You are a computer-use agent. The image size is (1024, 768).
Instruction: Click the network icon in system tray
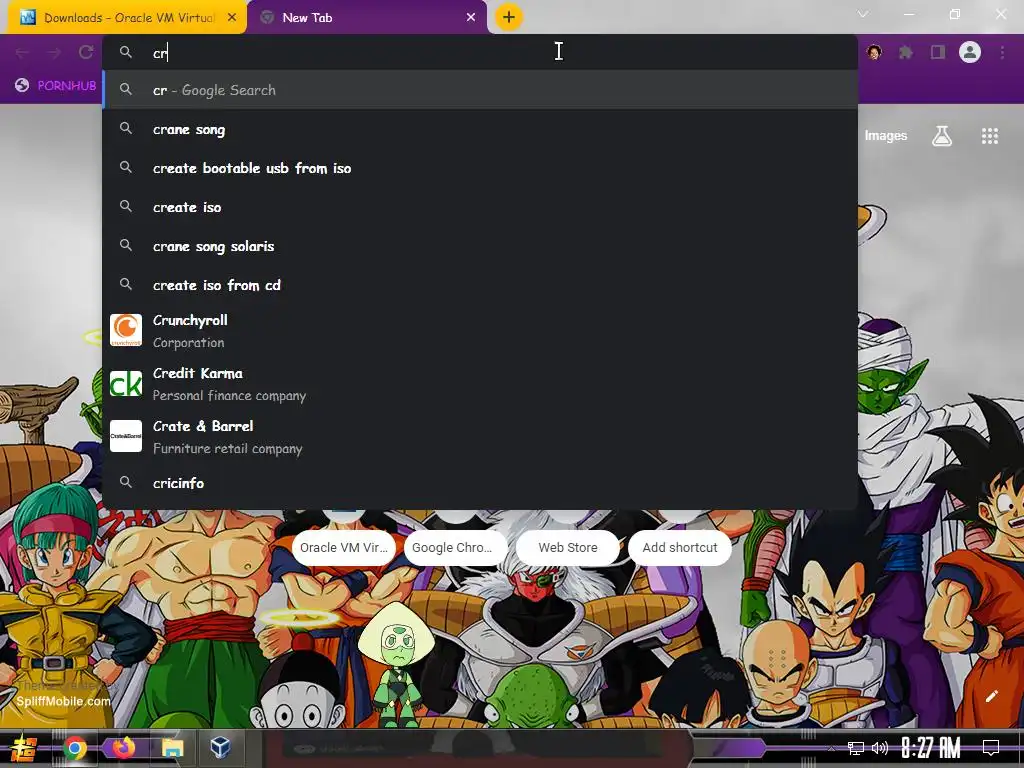[856, 748]
